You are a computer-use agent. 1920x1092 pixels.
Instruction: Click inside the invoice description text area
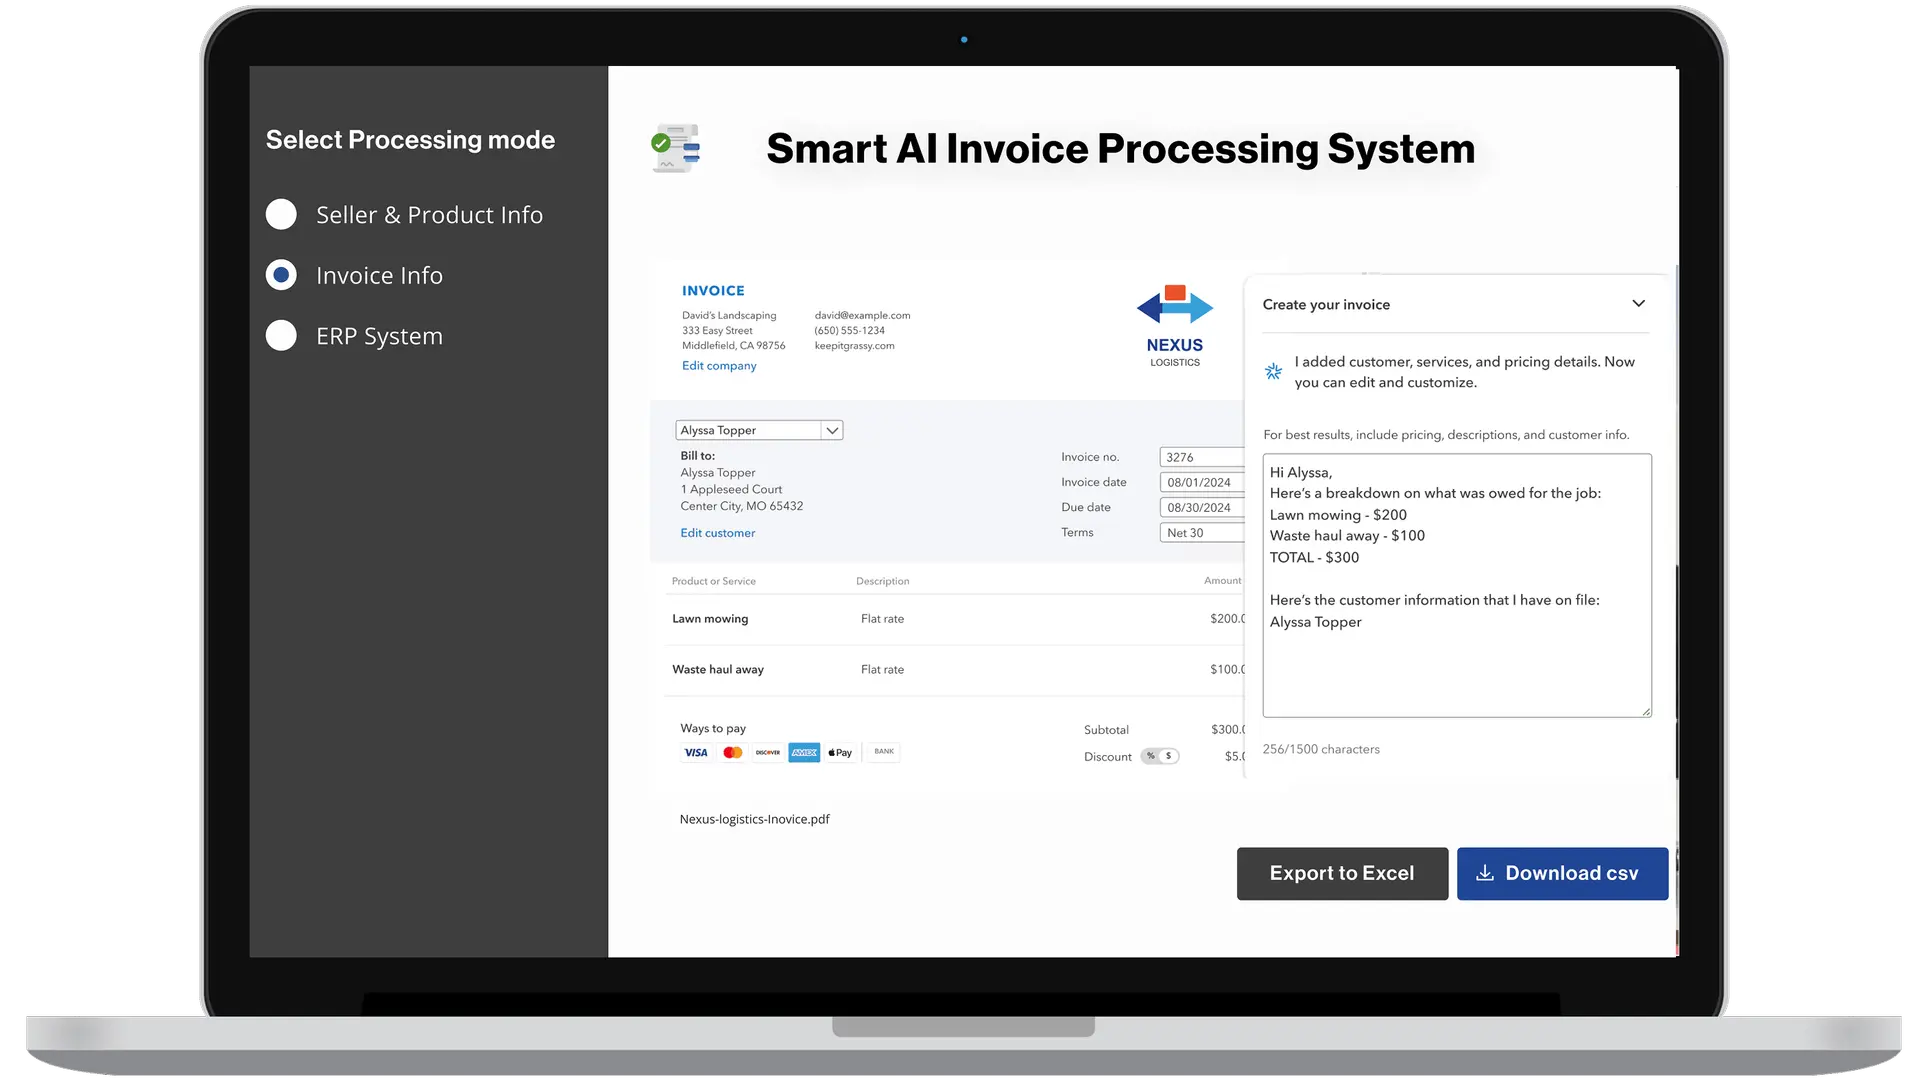coord(1457,586)
